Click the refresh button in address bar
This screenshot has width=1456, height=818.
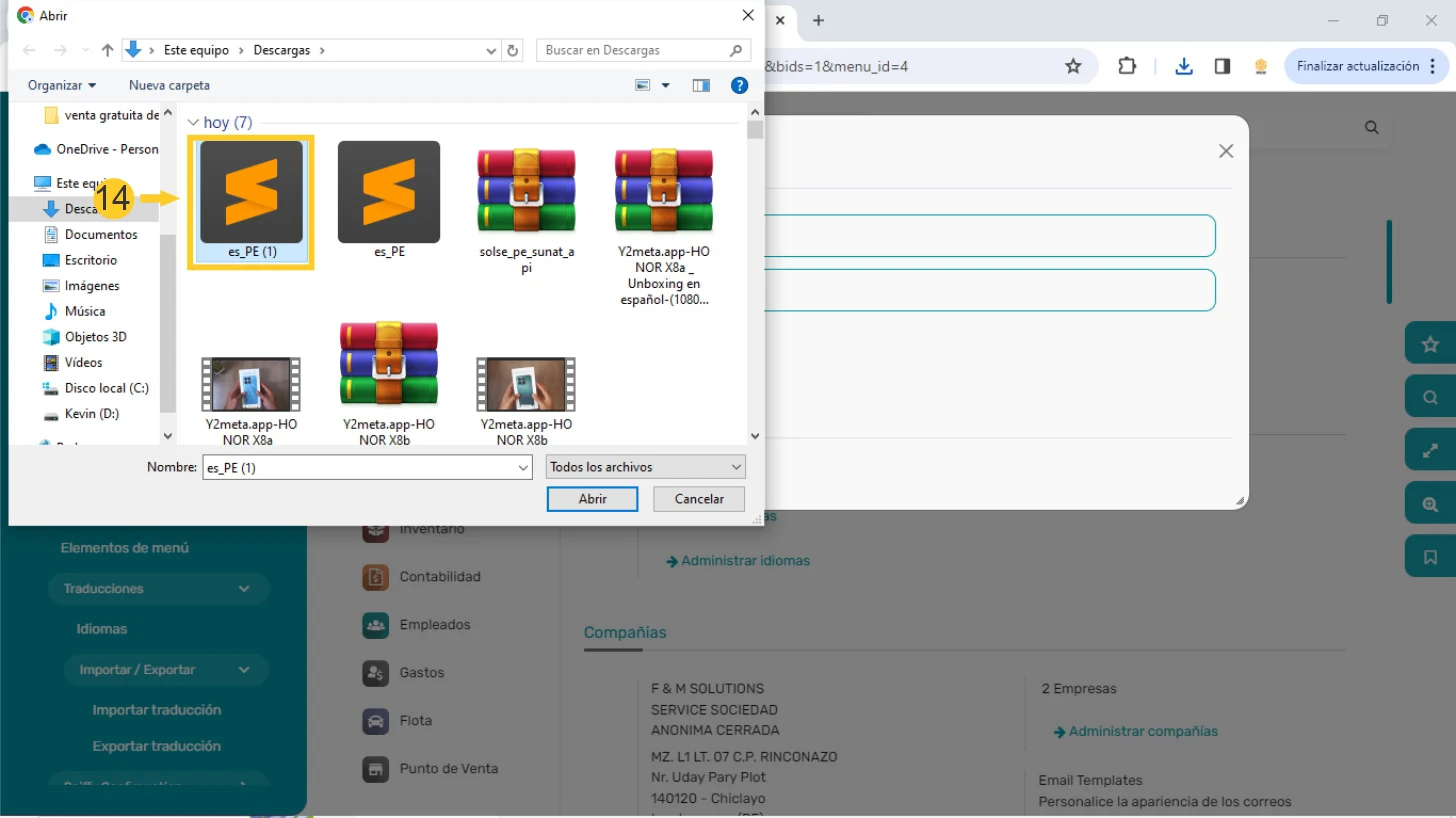pos(513,50)
